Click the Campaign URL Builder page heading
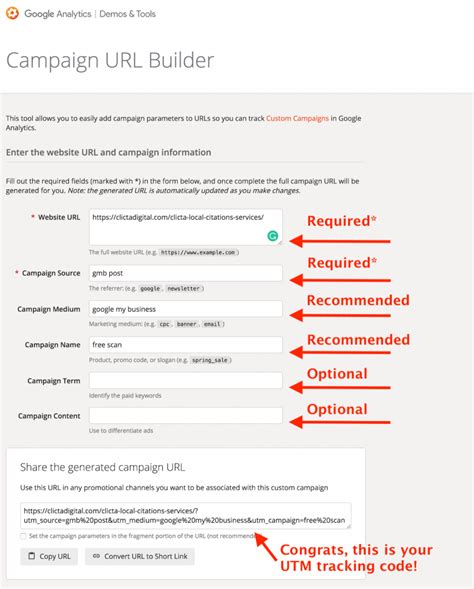 [x=110, y=61]
